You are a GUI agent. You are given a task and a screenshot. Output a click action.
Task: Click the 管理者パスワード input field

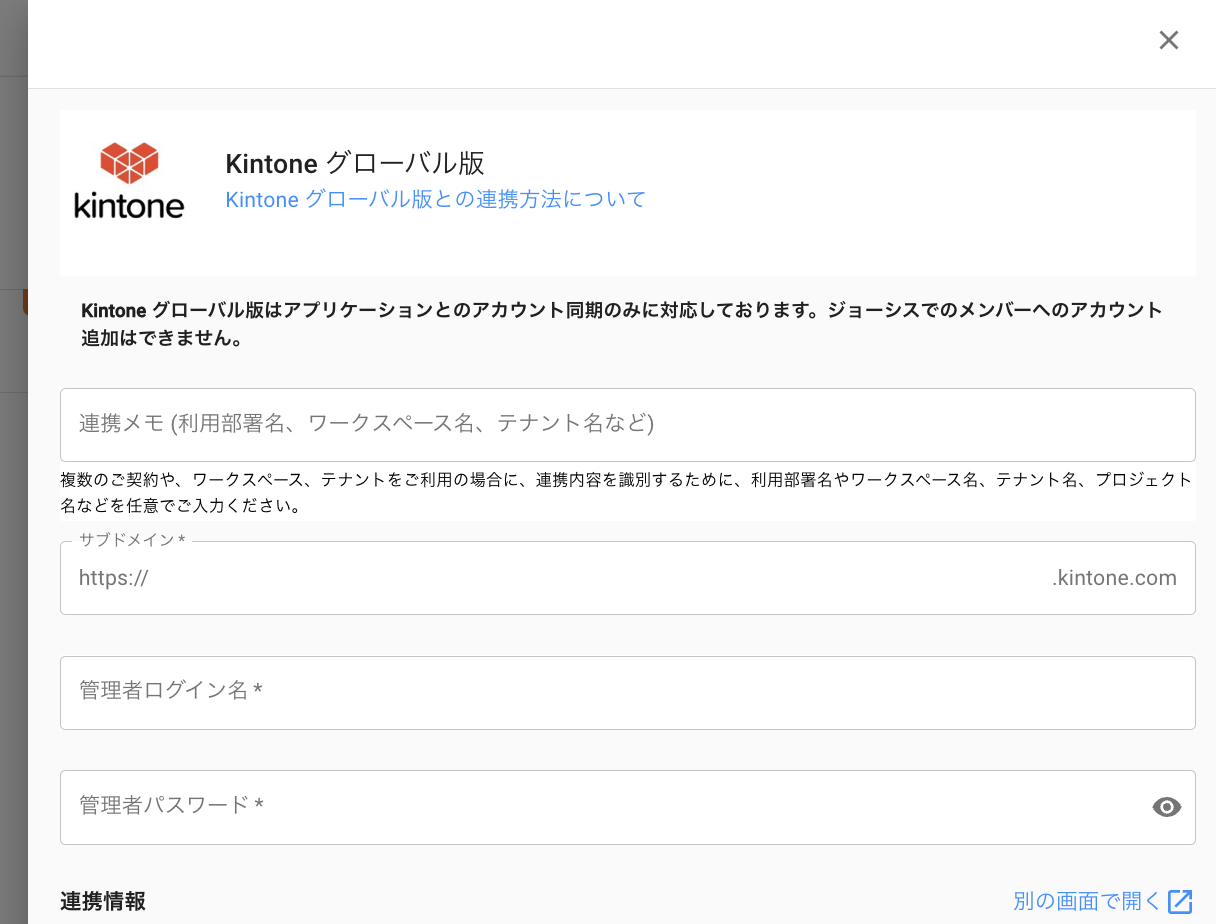click(600, 806)
